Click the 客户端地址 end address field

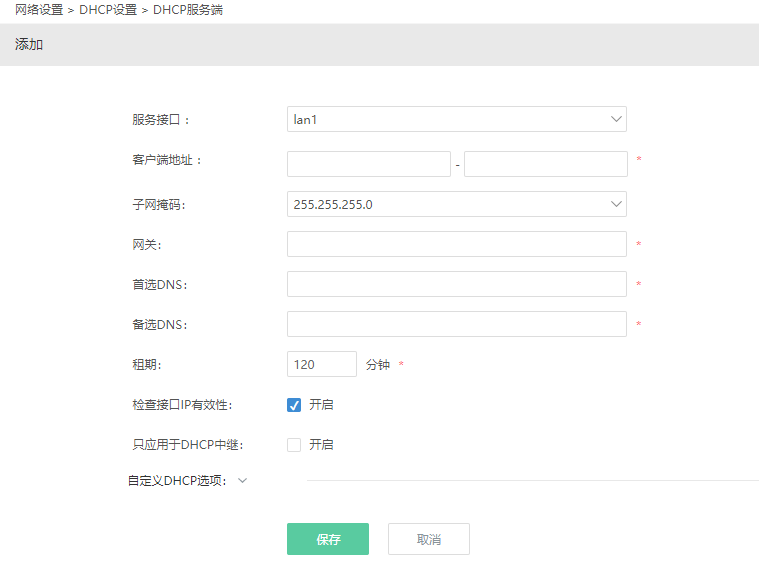tap(546, 164)
